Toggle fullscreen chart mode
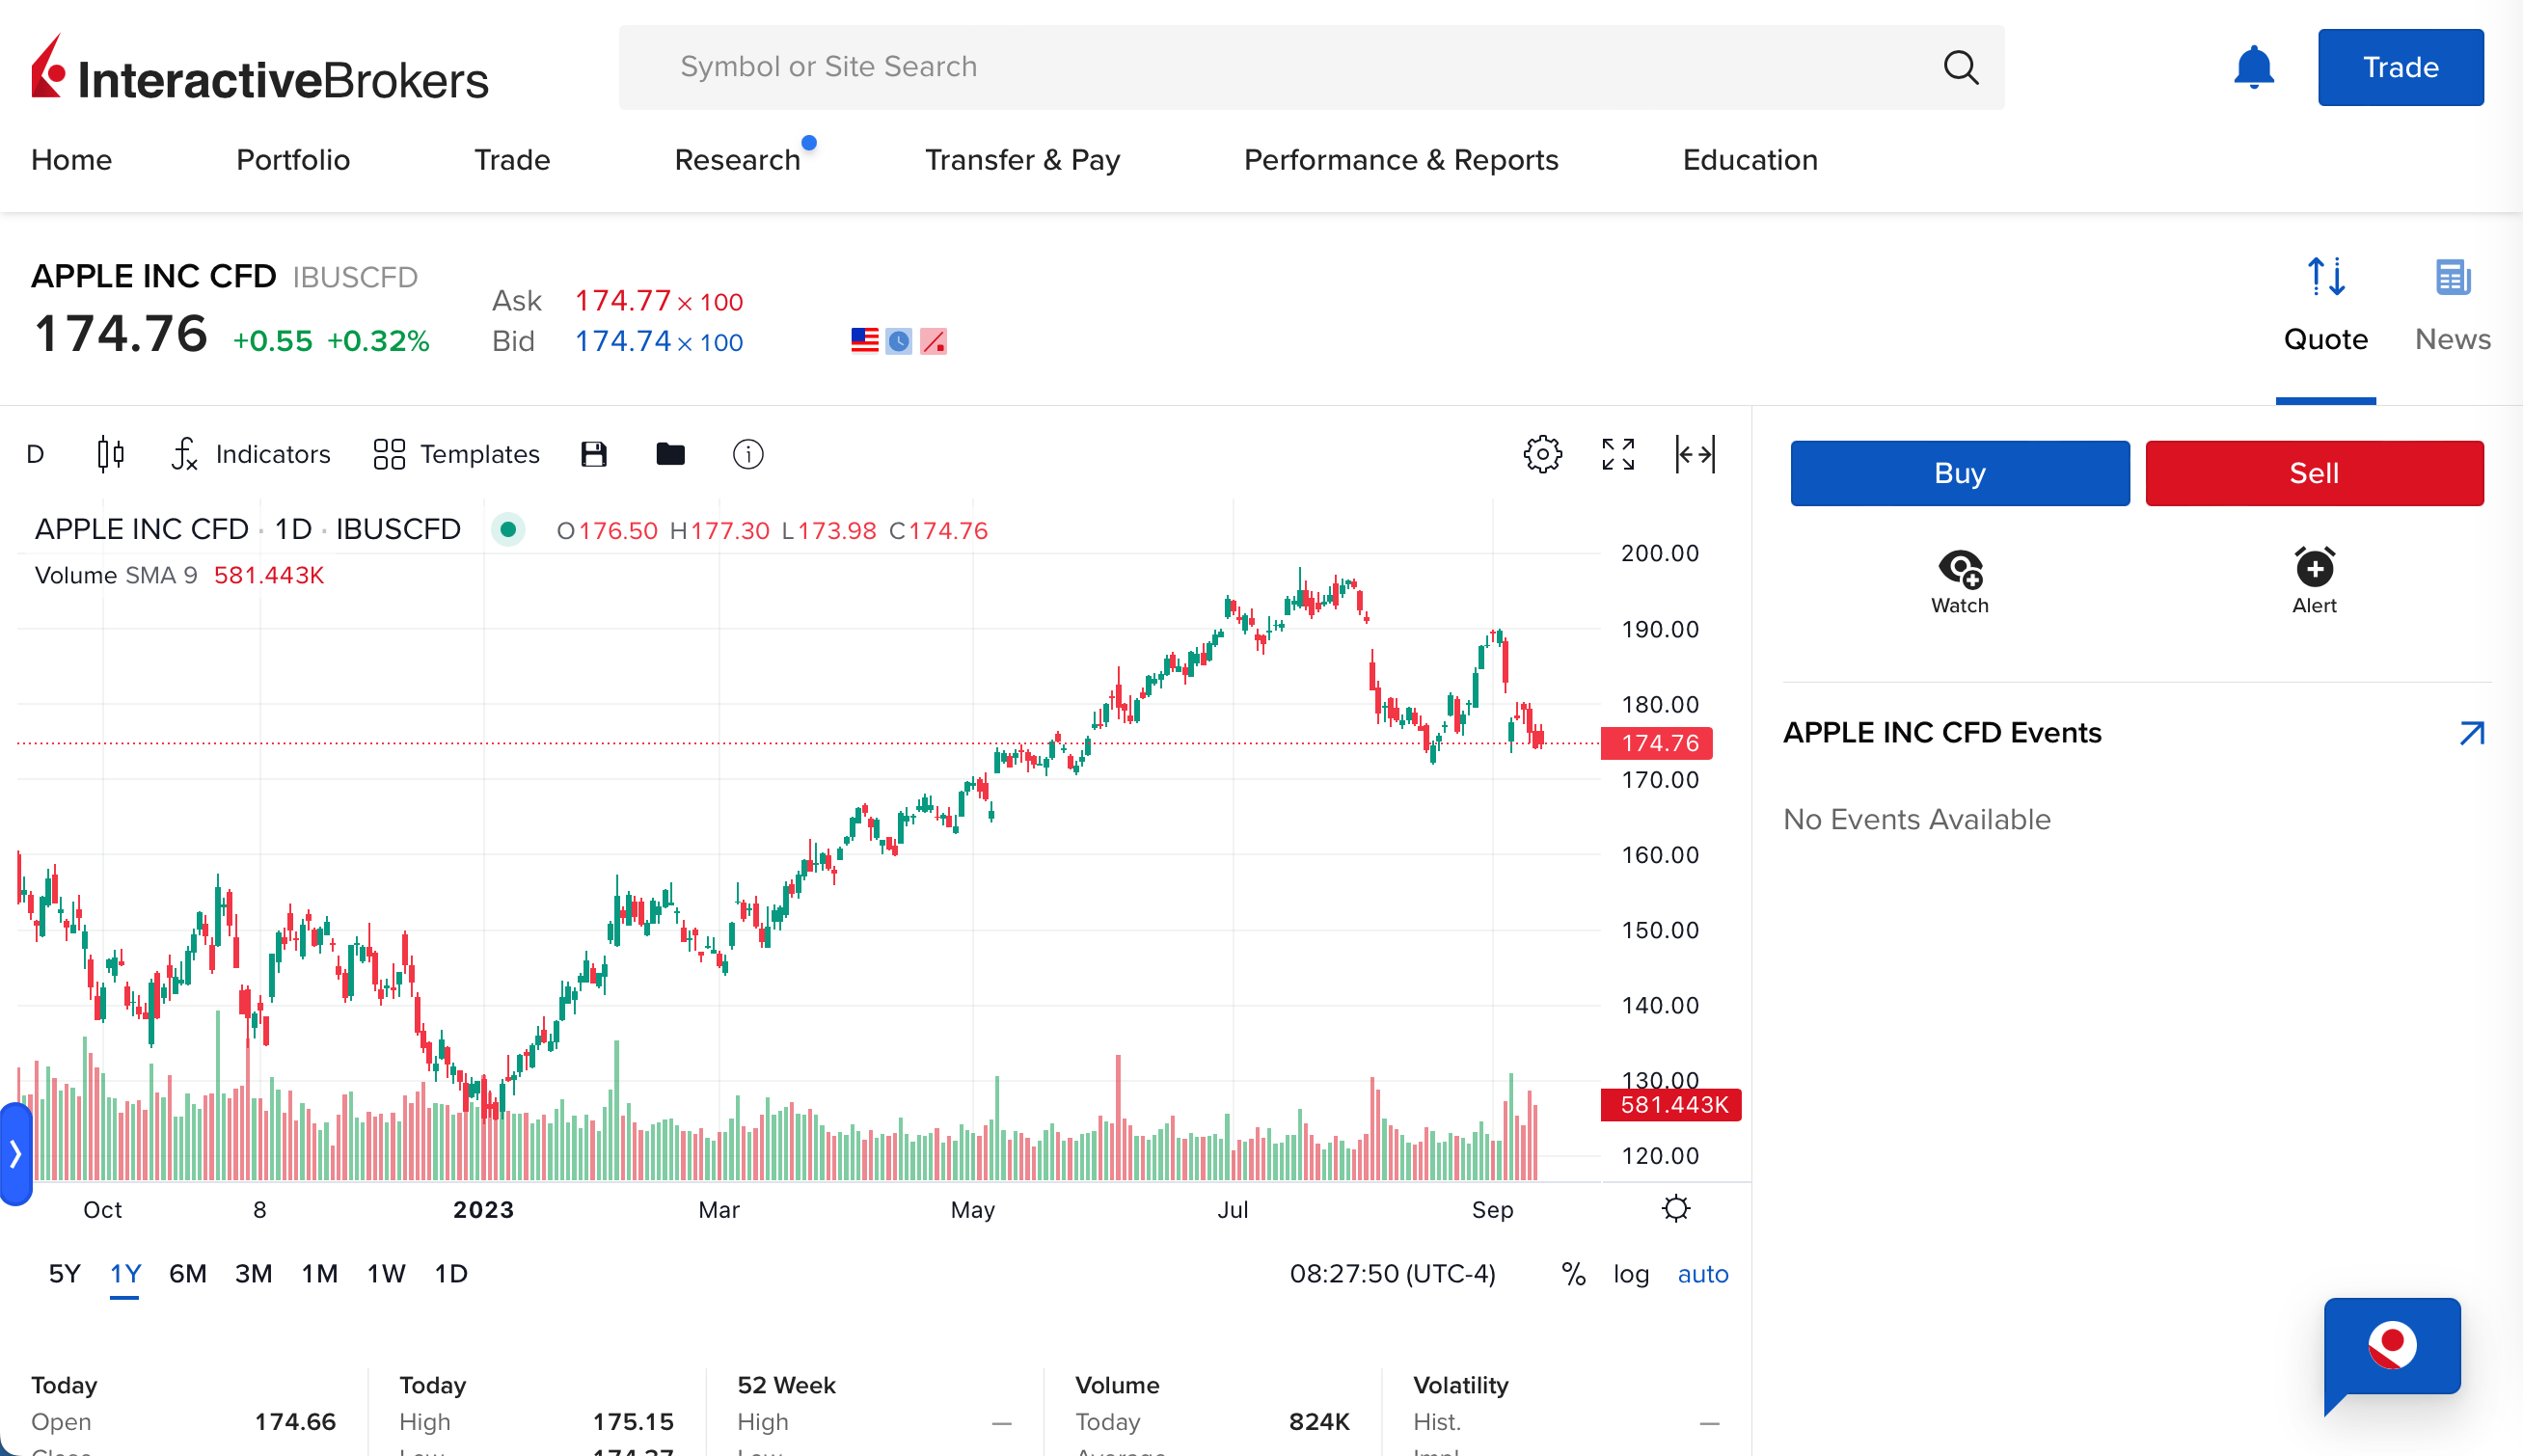Image resolution: width=2523 pixels, height=1456 pixels. point(1618,454)
